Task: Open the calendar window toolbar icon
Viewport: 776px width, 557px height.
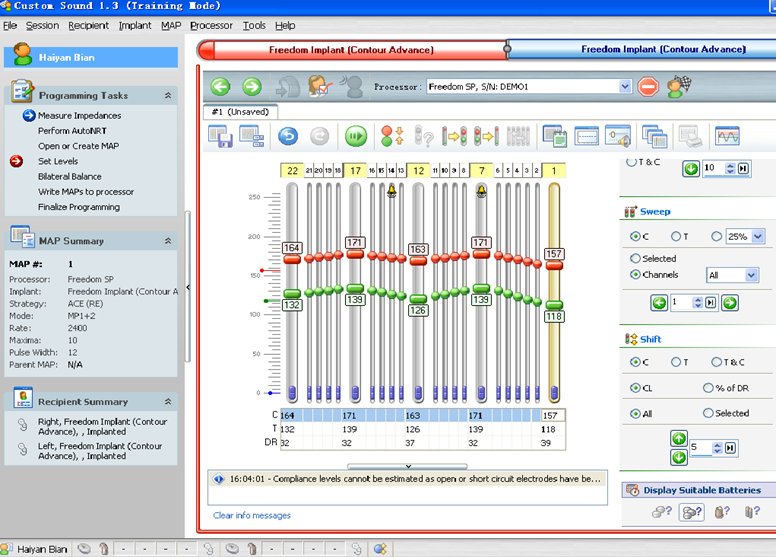Action: pos(554,136)
